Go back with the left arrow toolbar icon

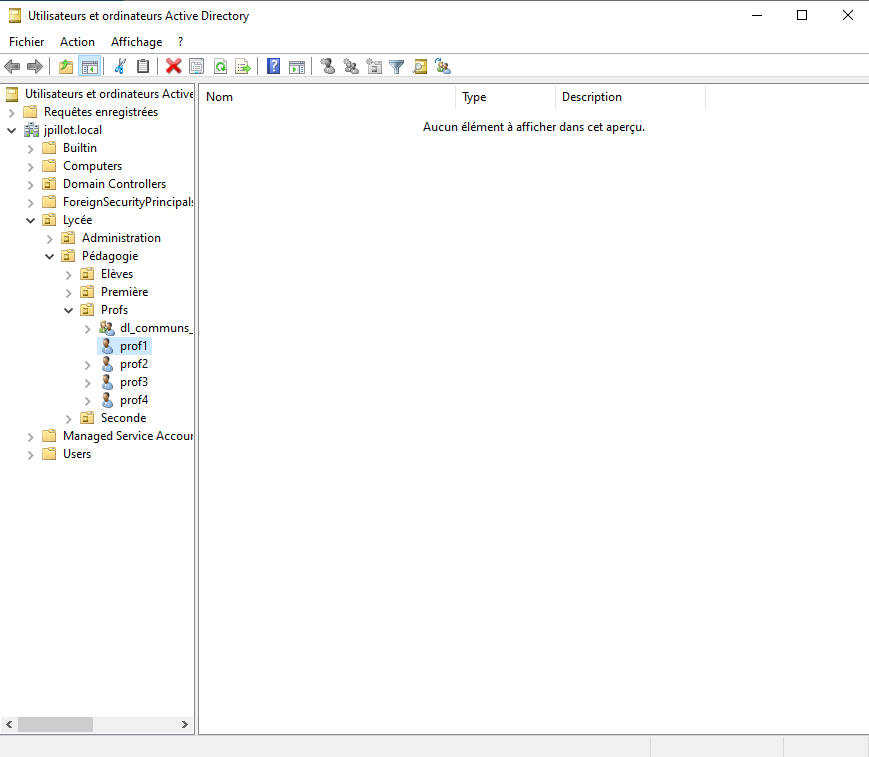[12, 67]
